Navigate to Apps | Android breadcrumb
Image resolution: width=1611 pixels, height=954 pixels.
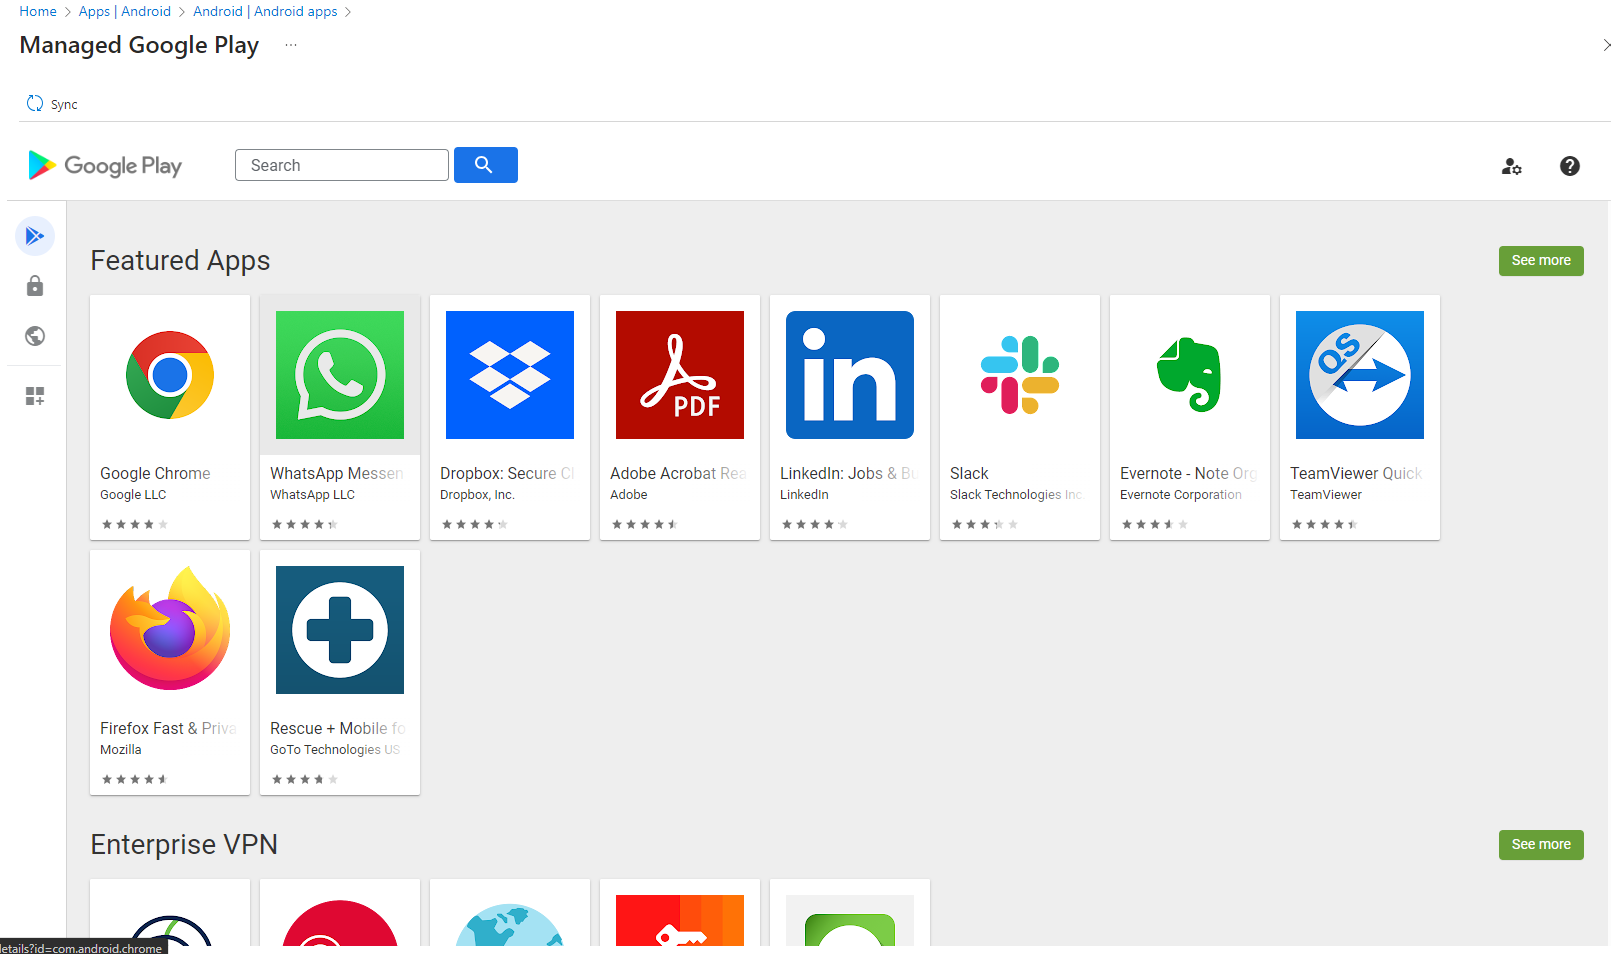tap(125, 11)
